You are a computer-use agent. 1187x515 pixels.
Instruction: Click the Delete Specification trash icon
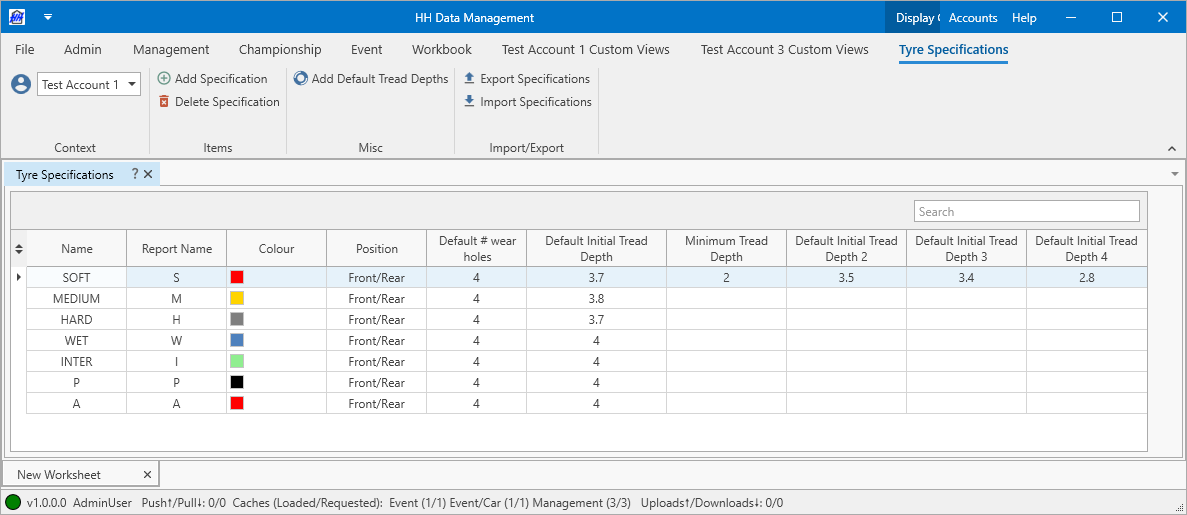pos(164,102)
